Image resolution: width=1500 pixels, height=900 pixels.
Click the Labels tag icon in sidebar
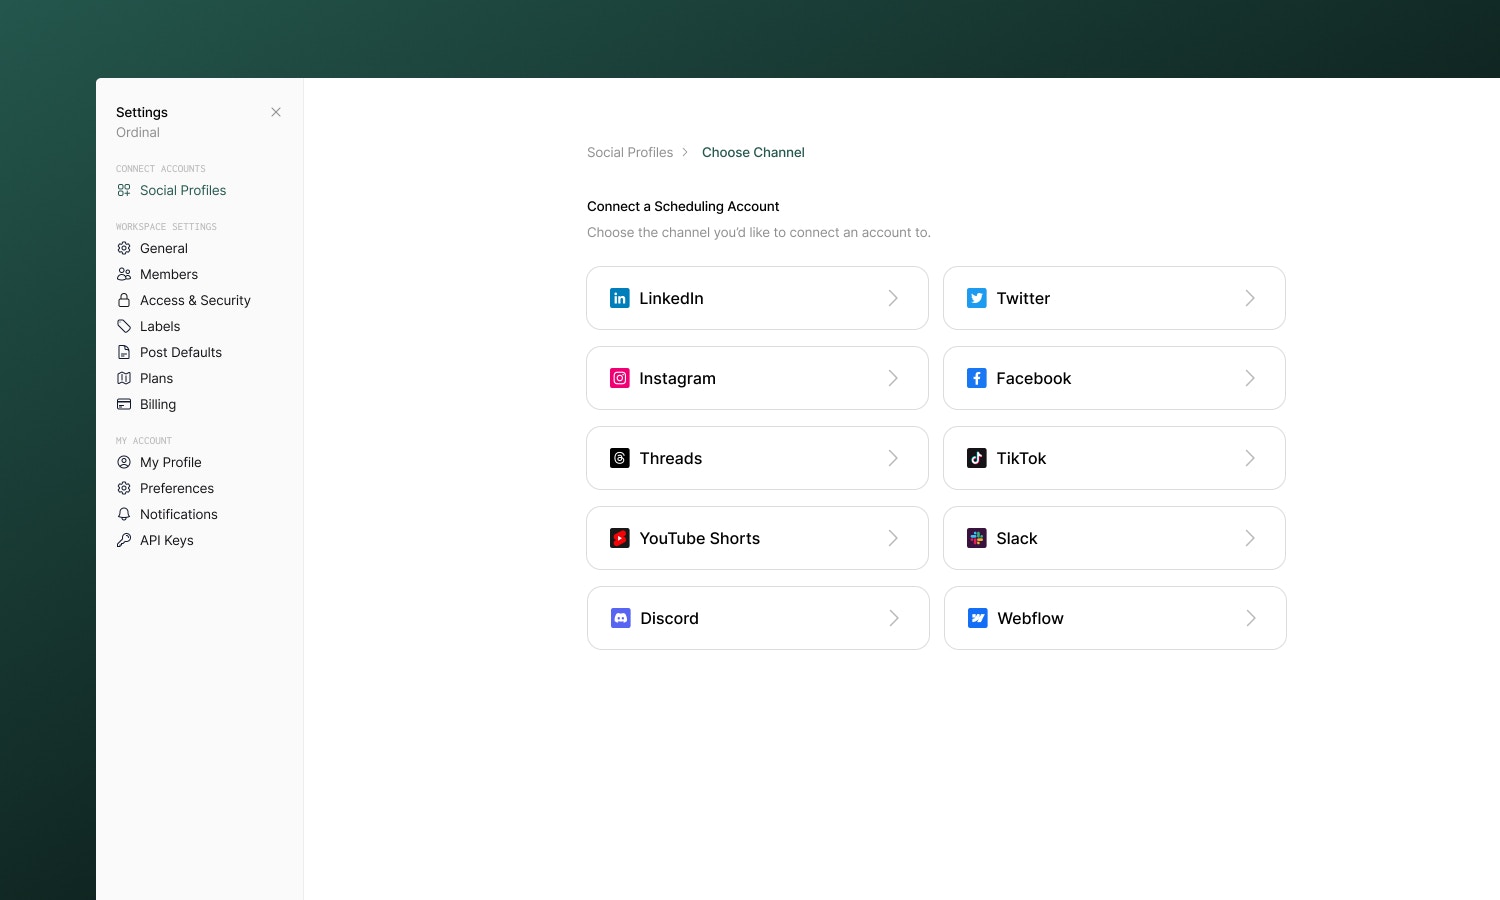(124, 326)
